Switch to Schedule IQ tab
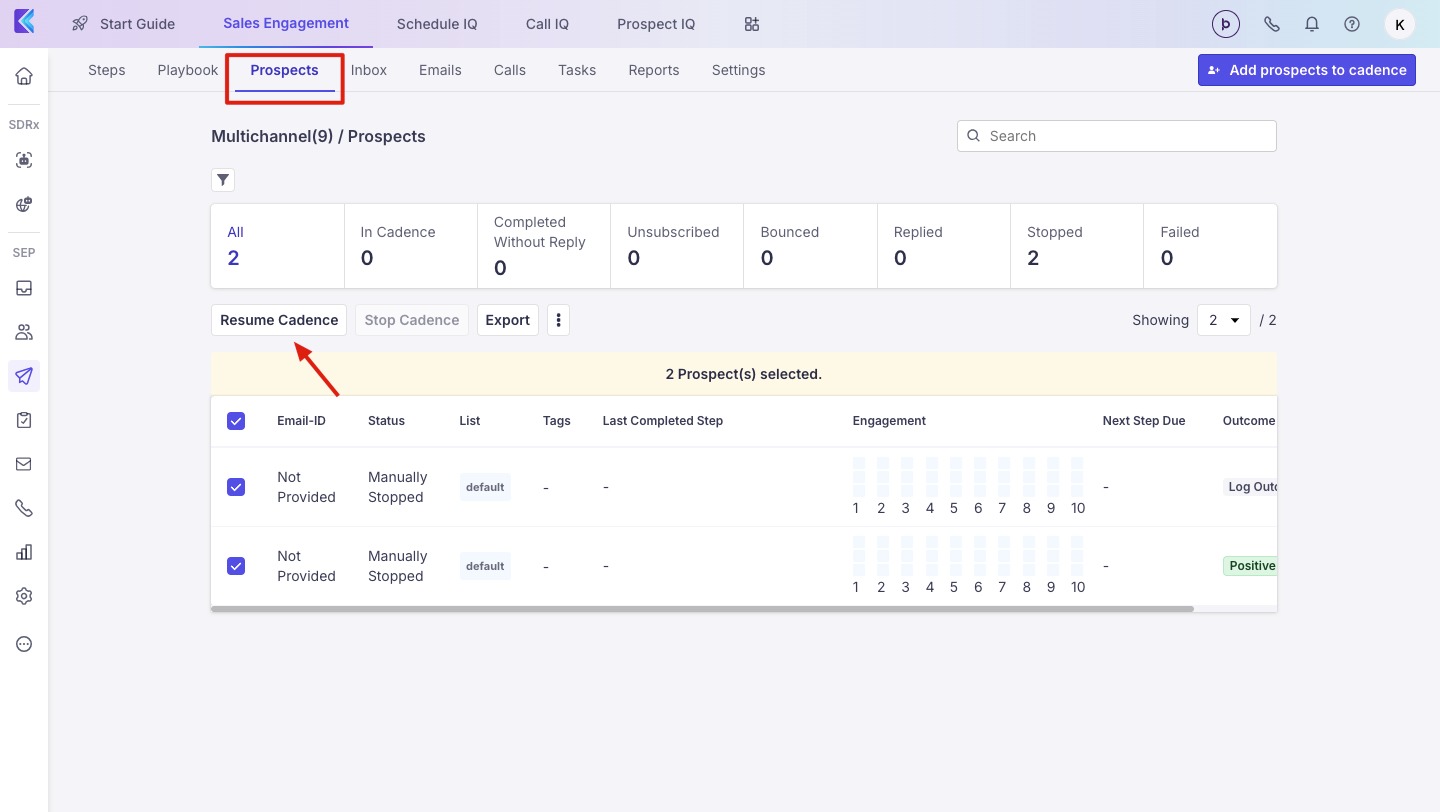The image size is (1440, 812). (x=437, y=24)
